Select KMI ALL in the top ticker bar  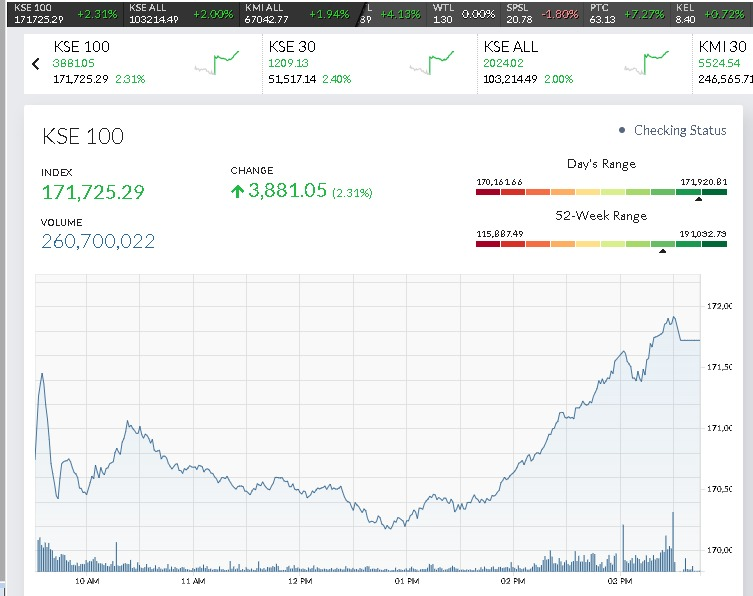tap(296, 14)
